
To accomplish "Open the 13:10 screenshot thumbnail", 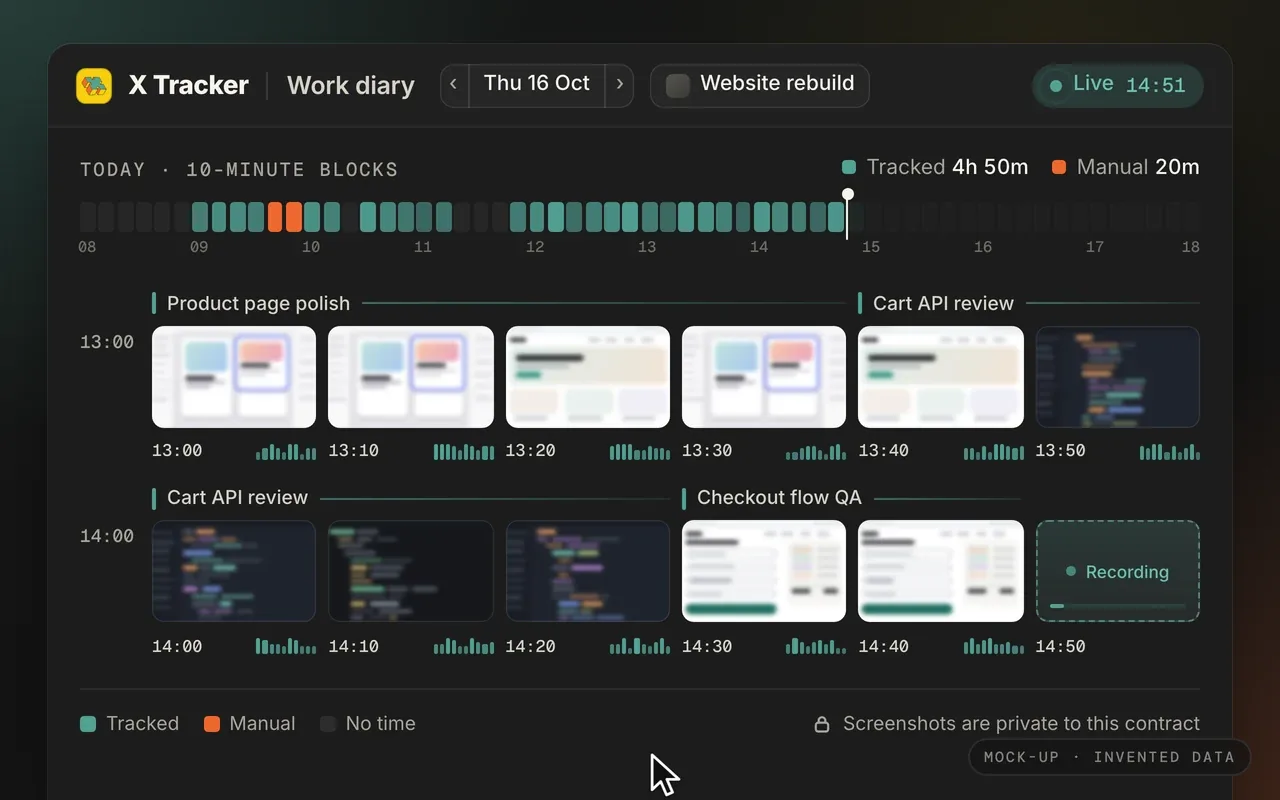I will (411, 377).
